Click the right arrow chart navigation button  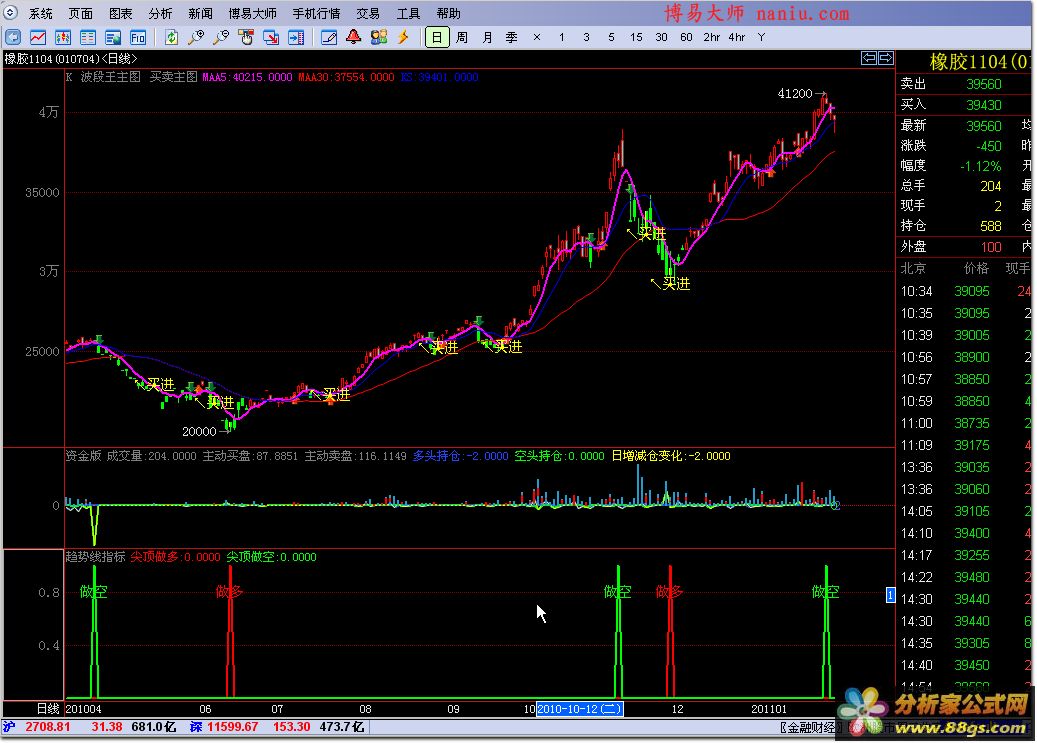[885, 58]
